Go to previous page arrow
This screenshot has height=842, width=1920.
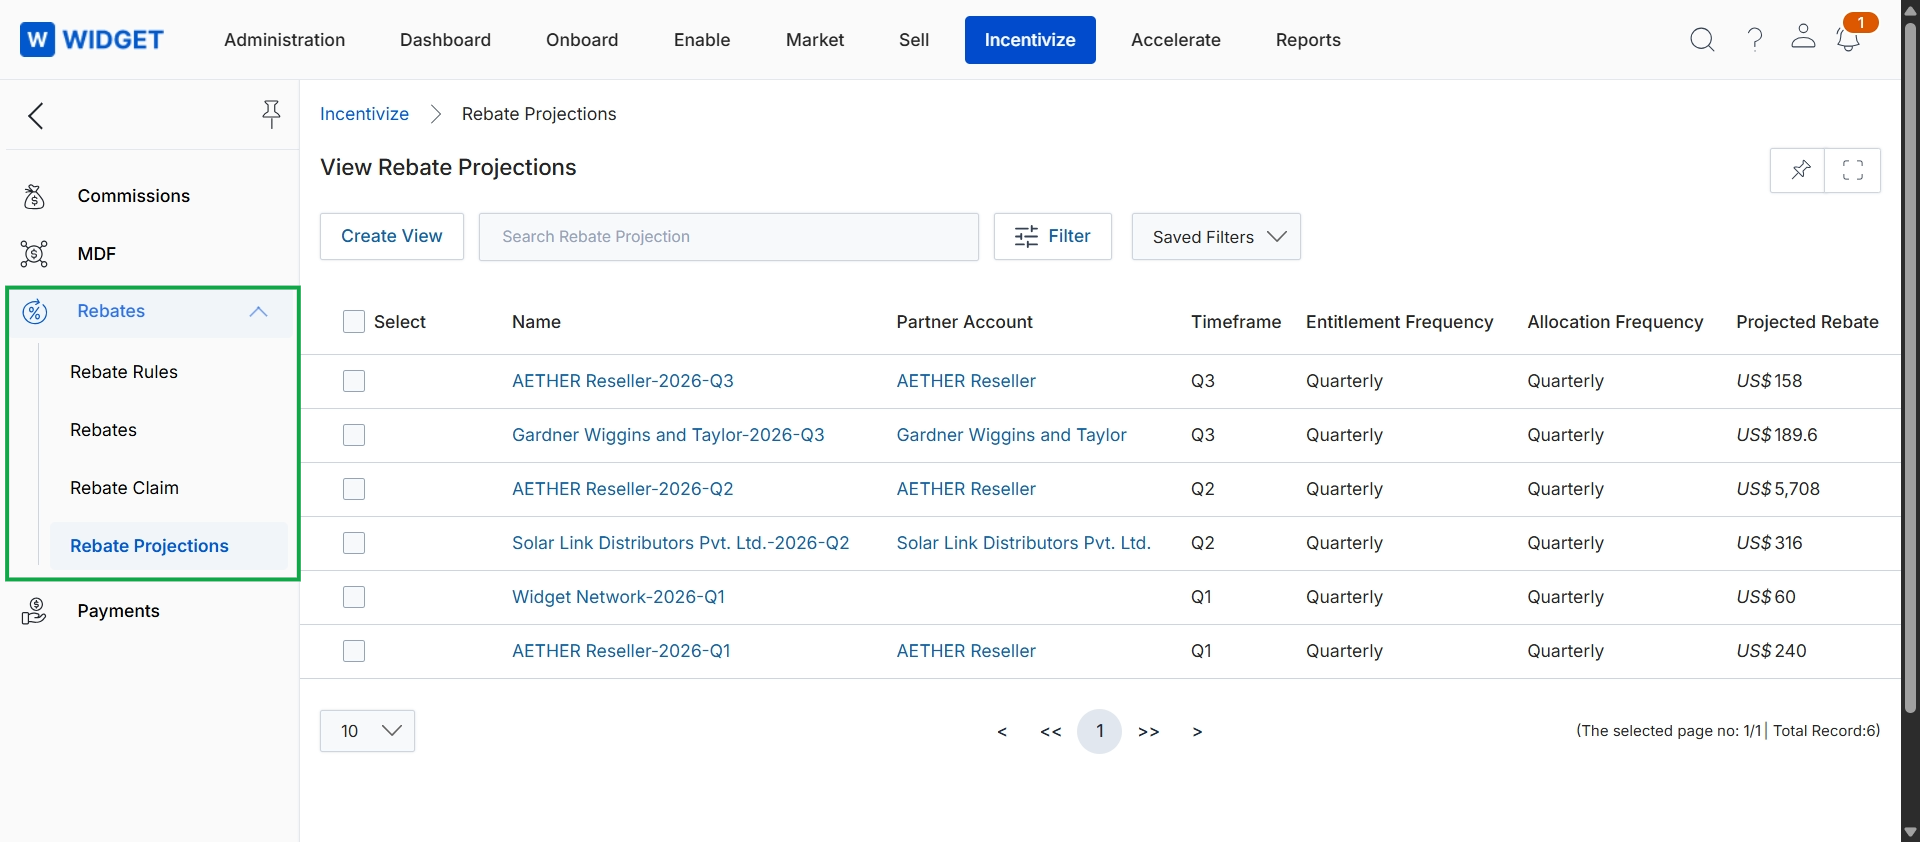(1002, 732)
